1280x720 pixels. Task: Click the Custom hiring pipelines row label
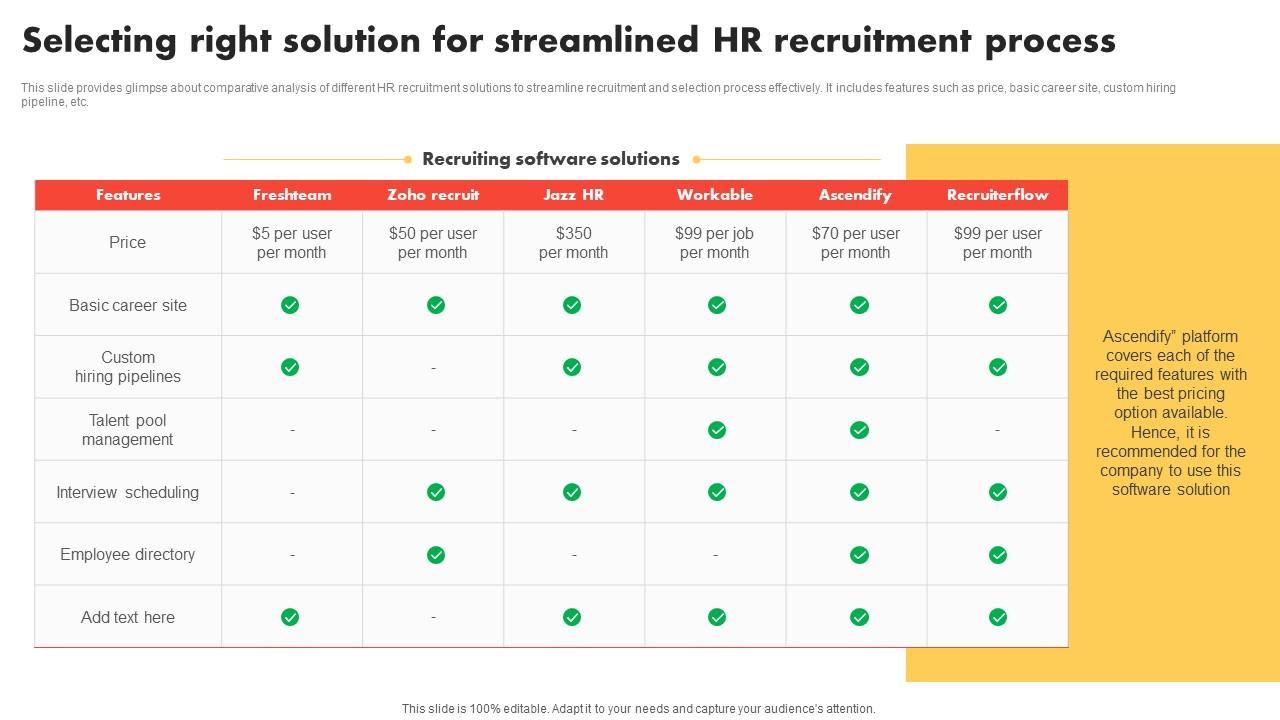click(x=128, y=367)
